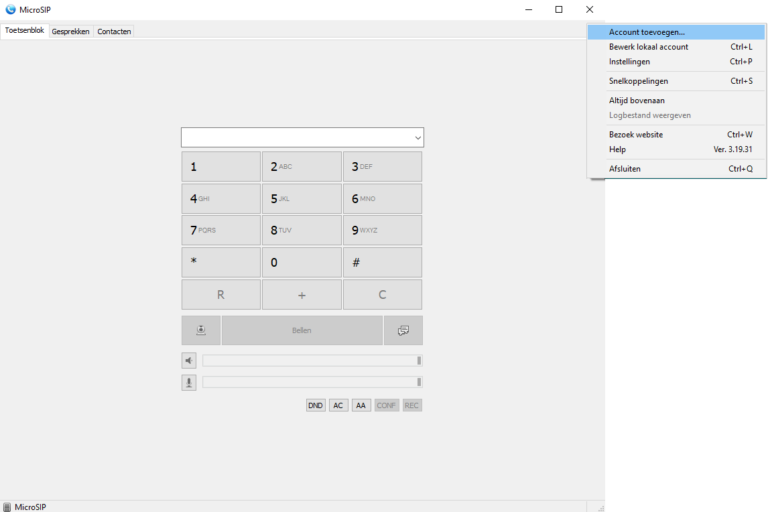
Task: Choose Afsluiten to quit MicroSIP
Action: point(676,169)
